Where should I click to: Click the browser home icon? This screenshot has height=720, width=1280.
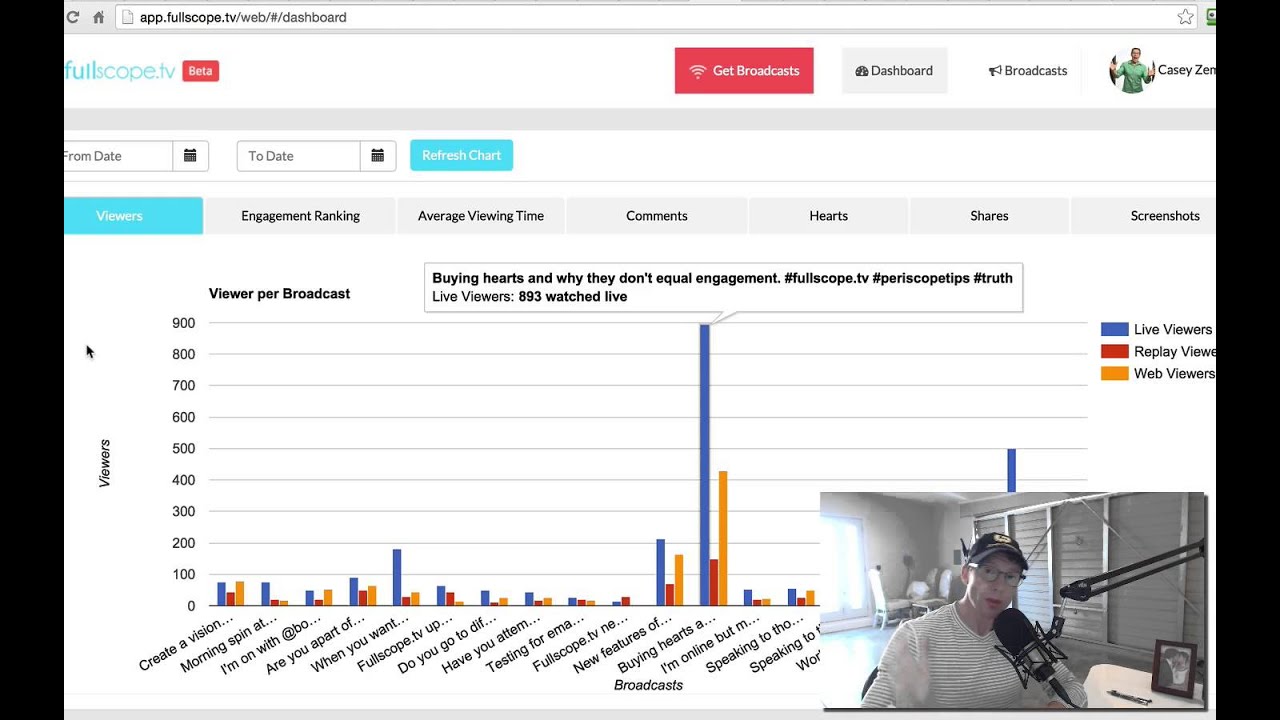98,17
